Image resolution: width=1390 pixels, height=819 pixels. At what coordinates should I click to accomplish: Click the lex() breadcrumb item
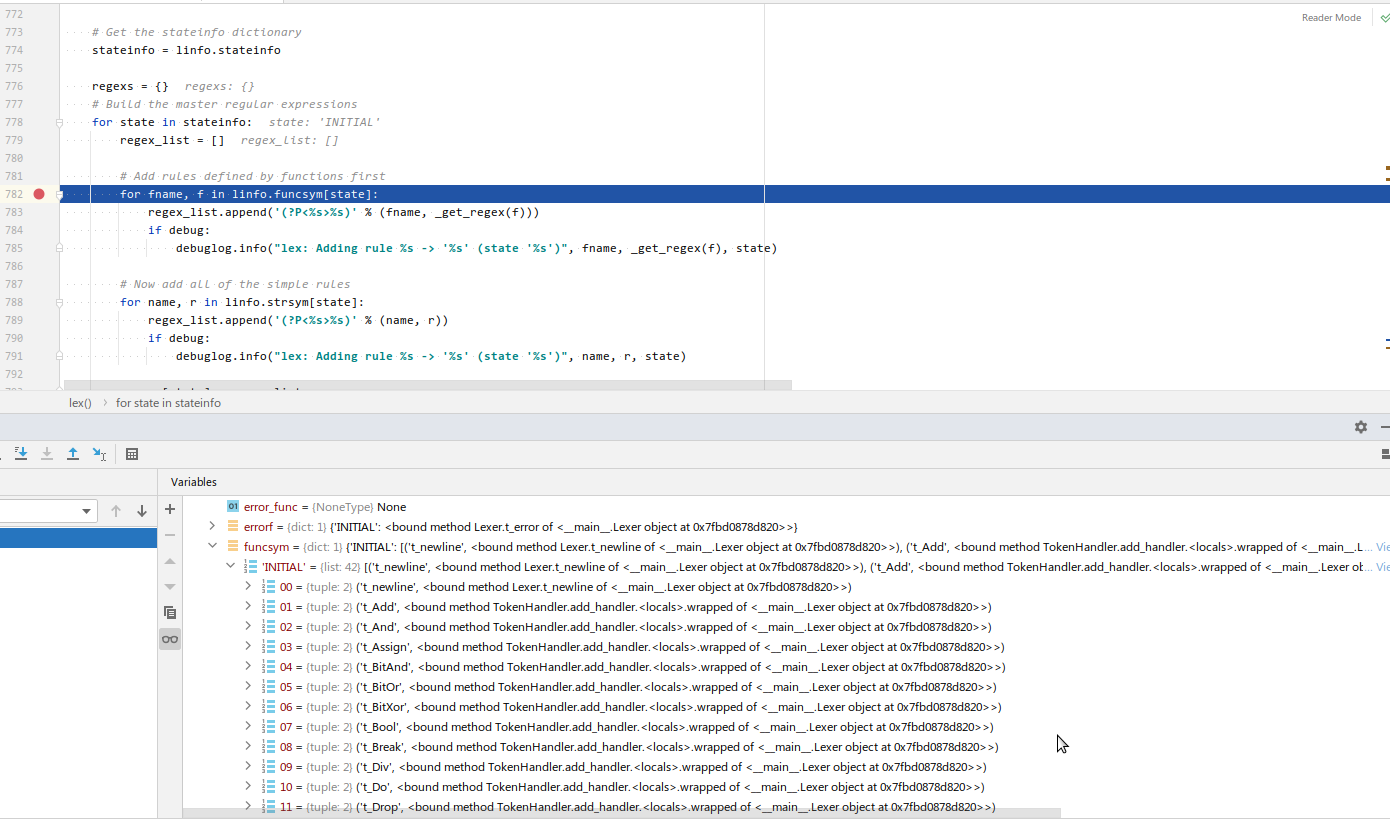click(x=80, y=402)
